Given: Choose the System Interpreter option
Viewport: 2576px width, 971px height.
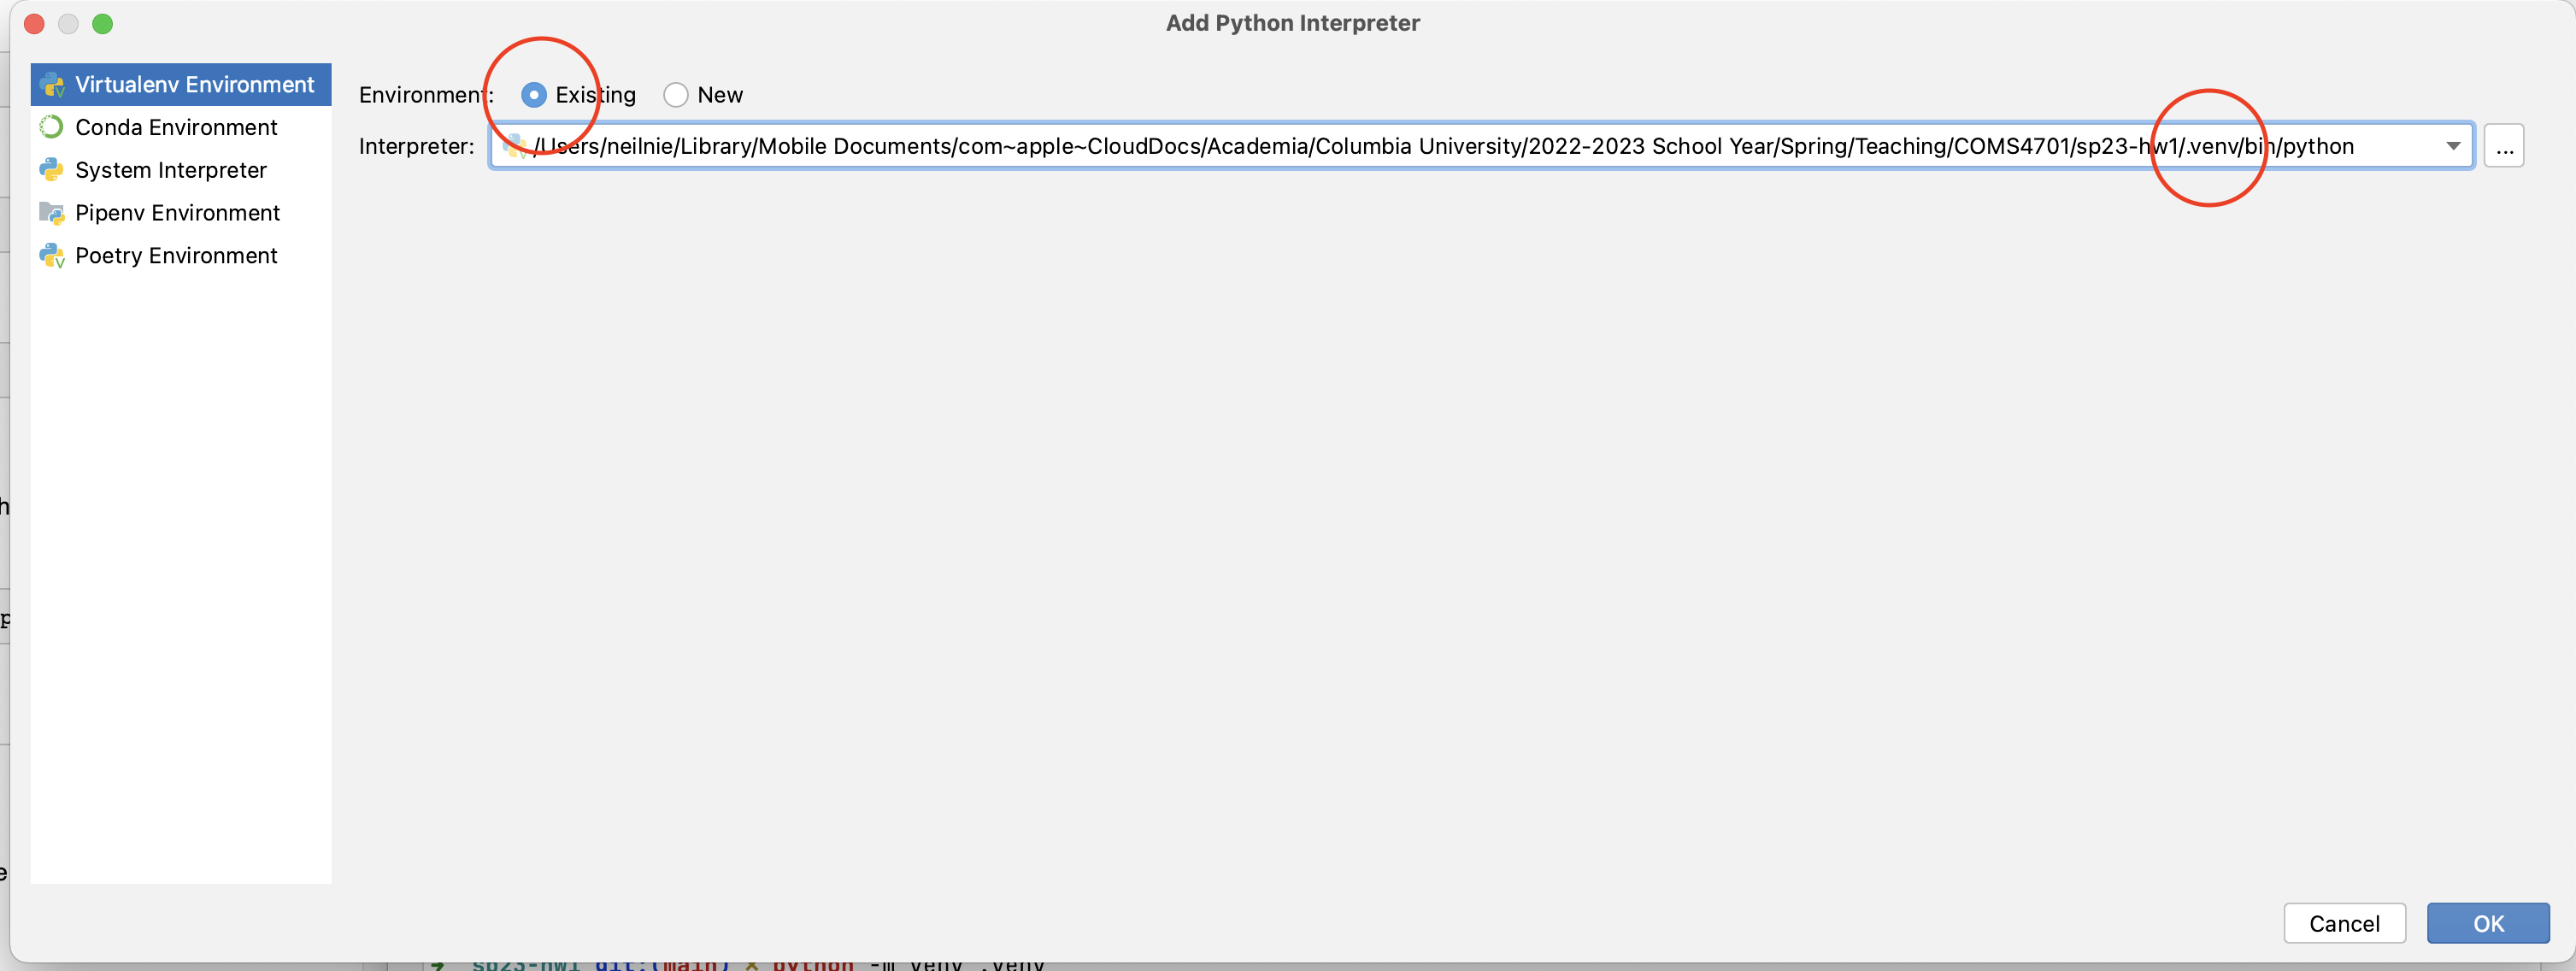Looking at the screenshot, I should click(171, 170).
